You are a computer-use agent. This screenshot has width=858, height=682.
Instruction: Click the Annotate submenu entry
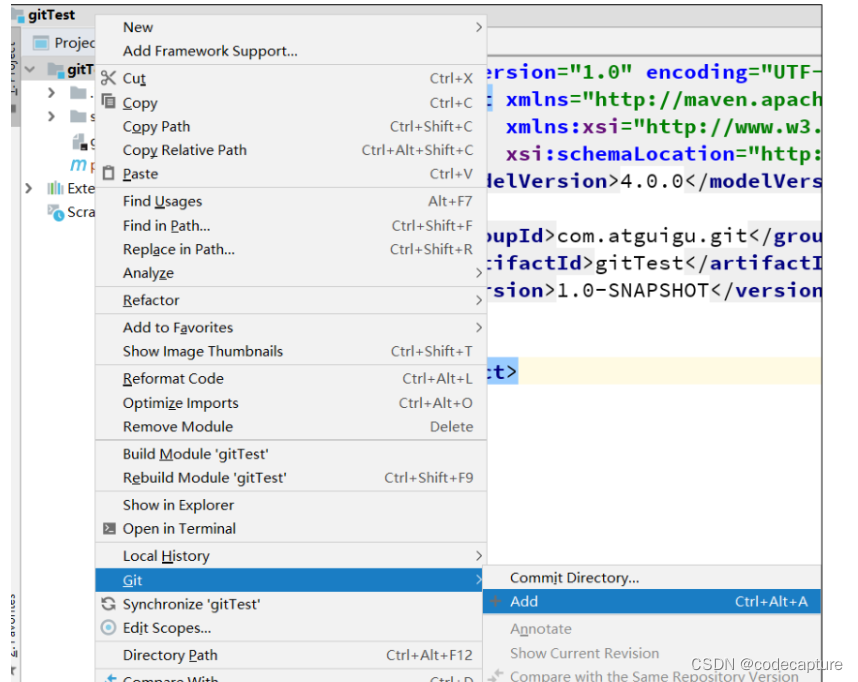[652, 628]
